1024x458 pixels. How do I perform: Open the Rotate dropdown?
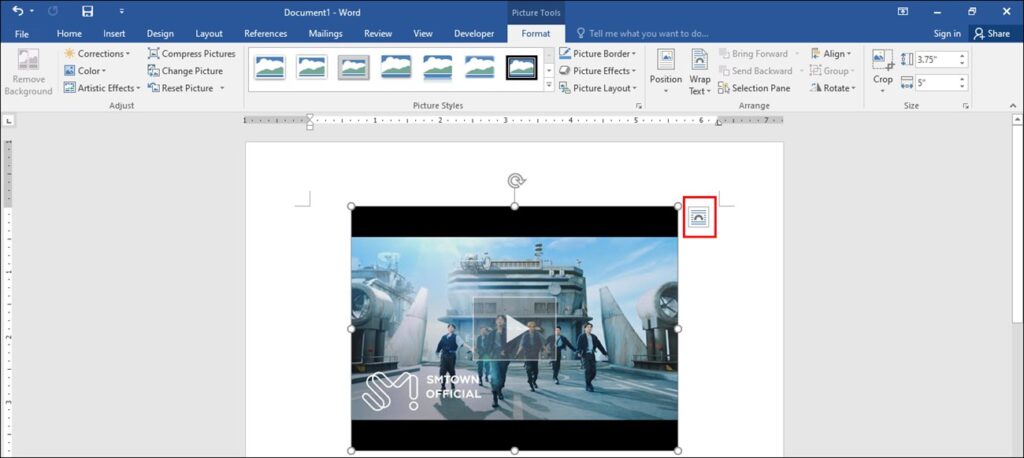(x=832, y=88)
